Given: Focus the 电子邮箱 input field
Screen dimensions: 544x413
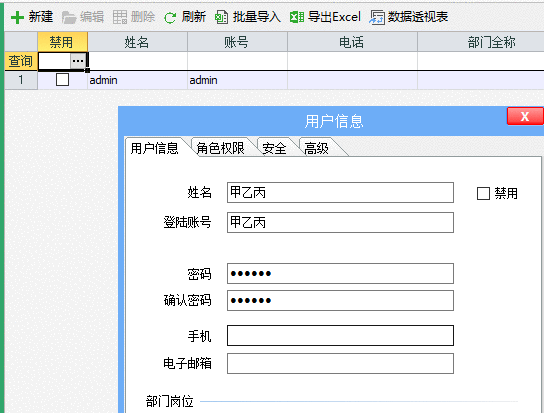Looking at the screenshot, I should [x=340, y=364].
